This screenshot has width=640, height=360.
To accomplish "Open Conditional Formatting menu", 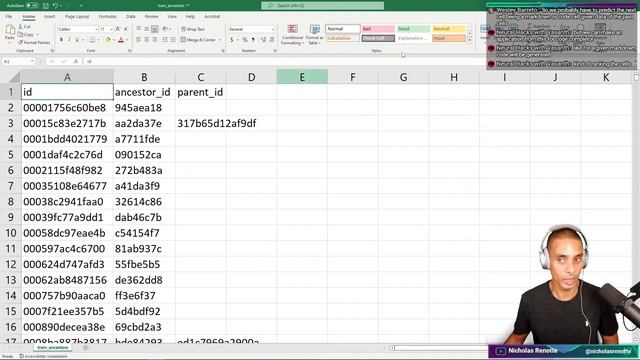I will 292,34.
